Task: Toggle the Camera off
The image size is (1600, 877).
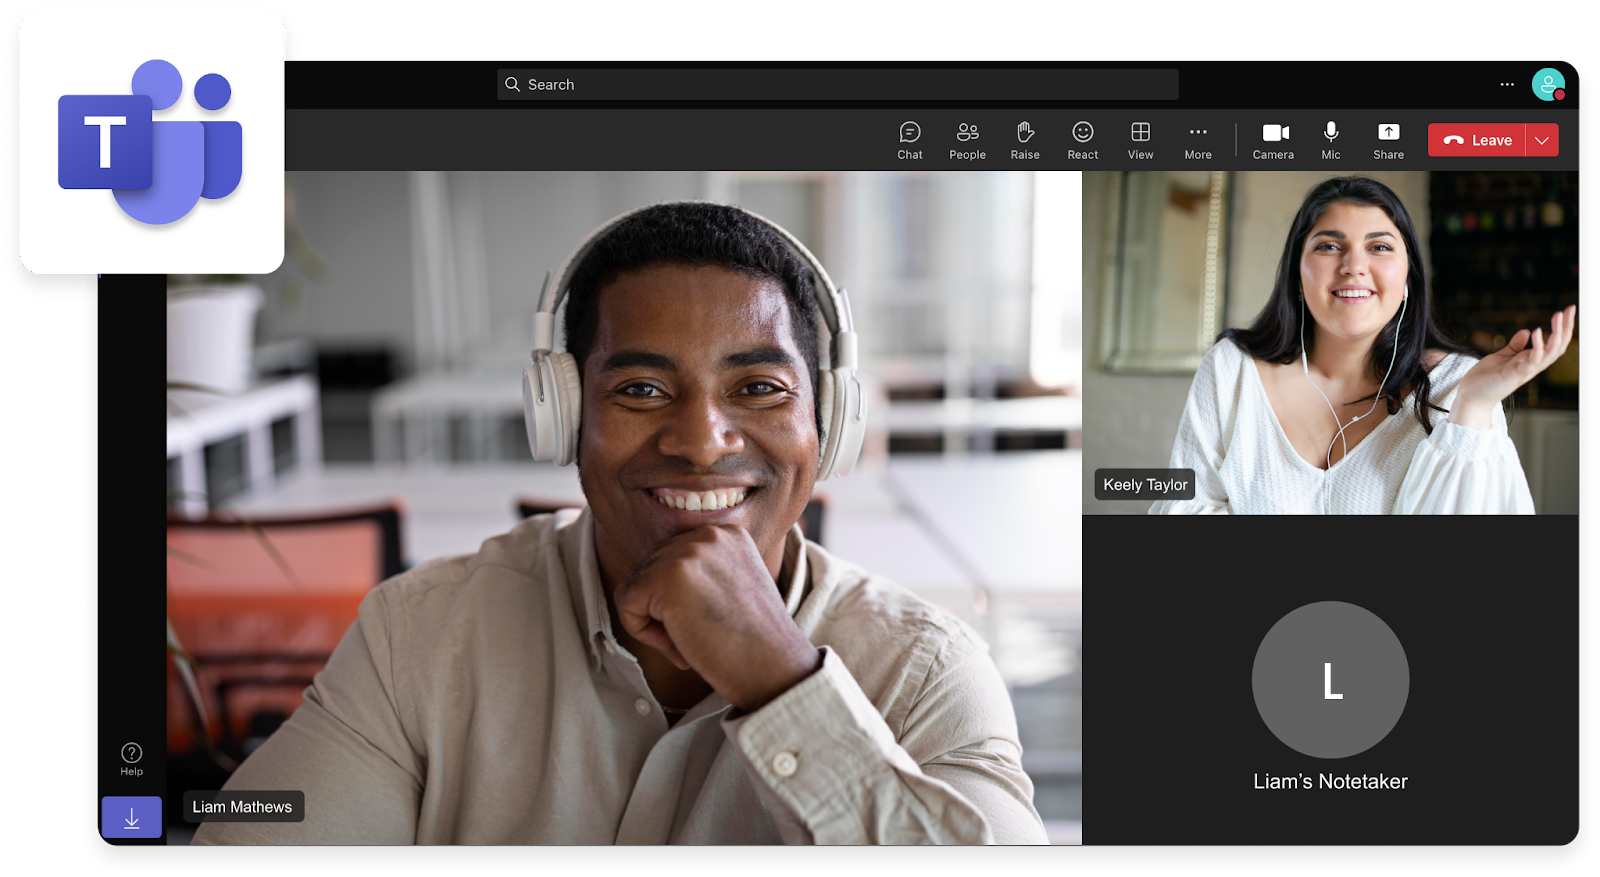Action: (1273, 140)
